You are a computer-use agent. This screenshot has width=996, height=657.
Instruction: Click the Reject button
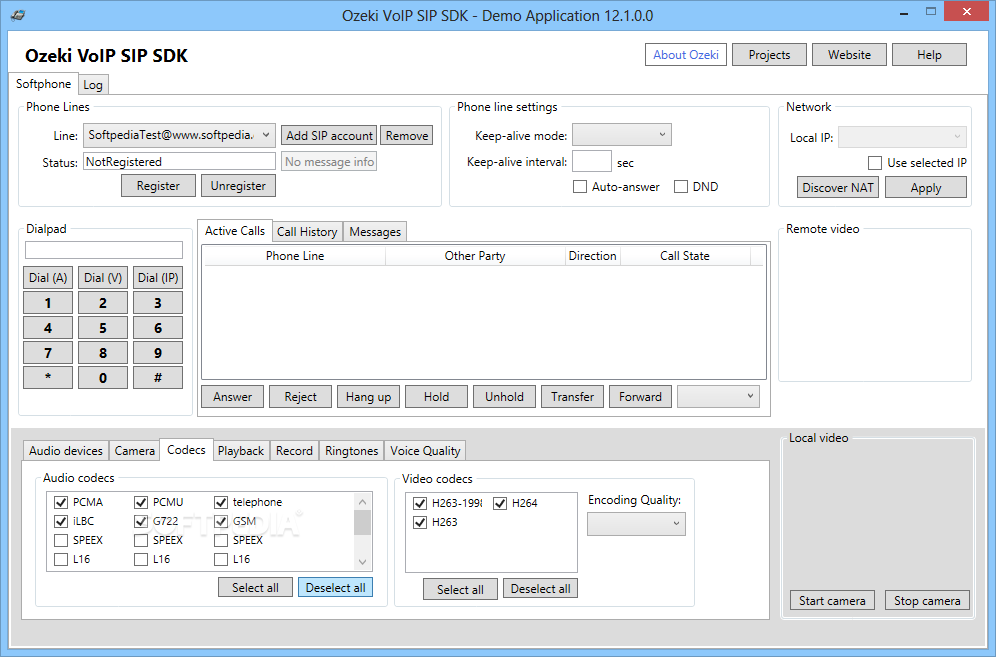point(300,396)
